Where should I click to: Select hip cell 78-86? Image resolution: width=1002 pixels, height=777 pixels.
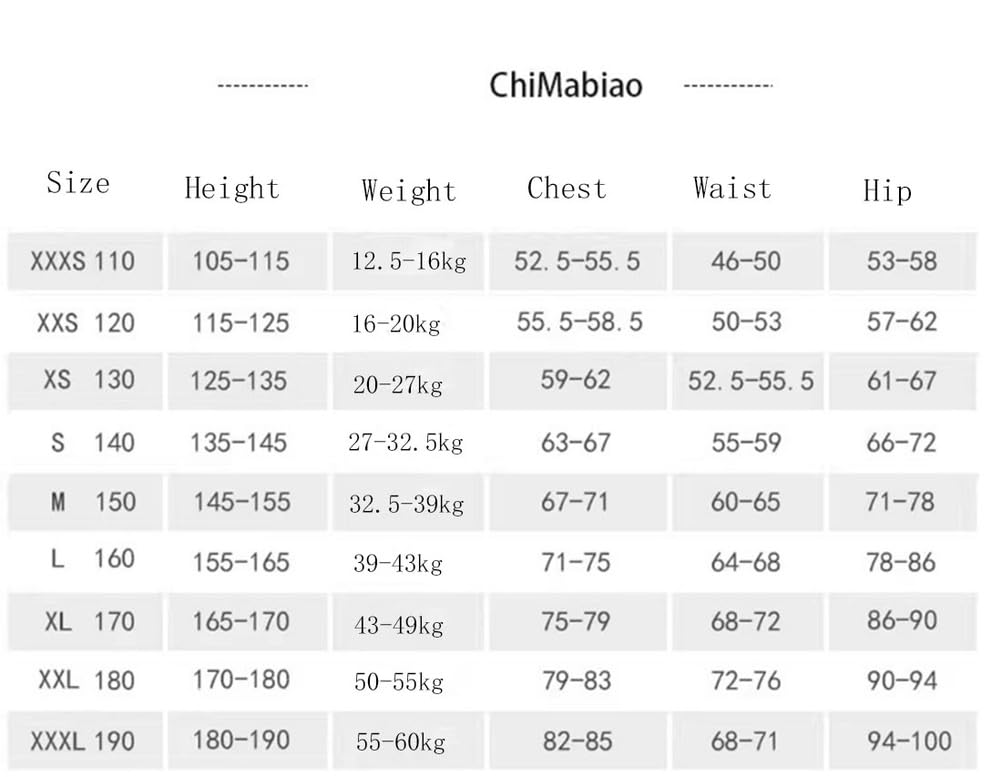[x=901, y=563]
